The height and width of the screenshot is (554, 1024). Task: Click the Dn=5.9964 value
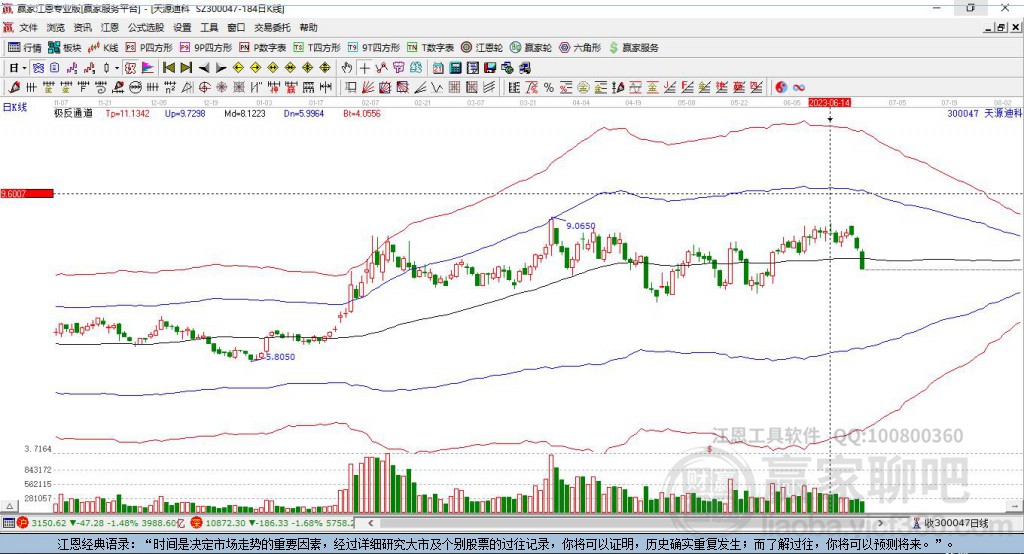tap(304, 113)
